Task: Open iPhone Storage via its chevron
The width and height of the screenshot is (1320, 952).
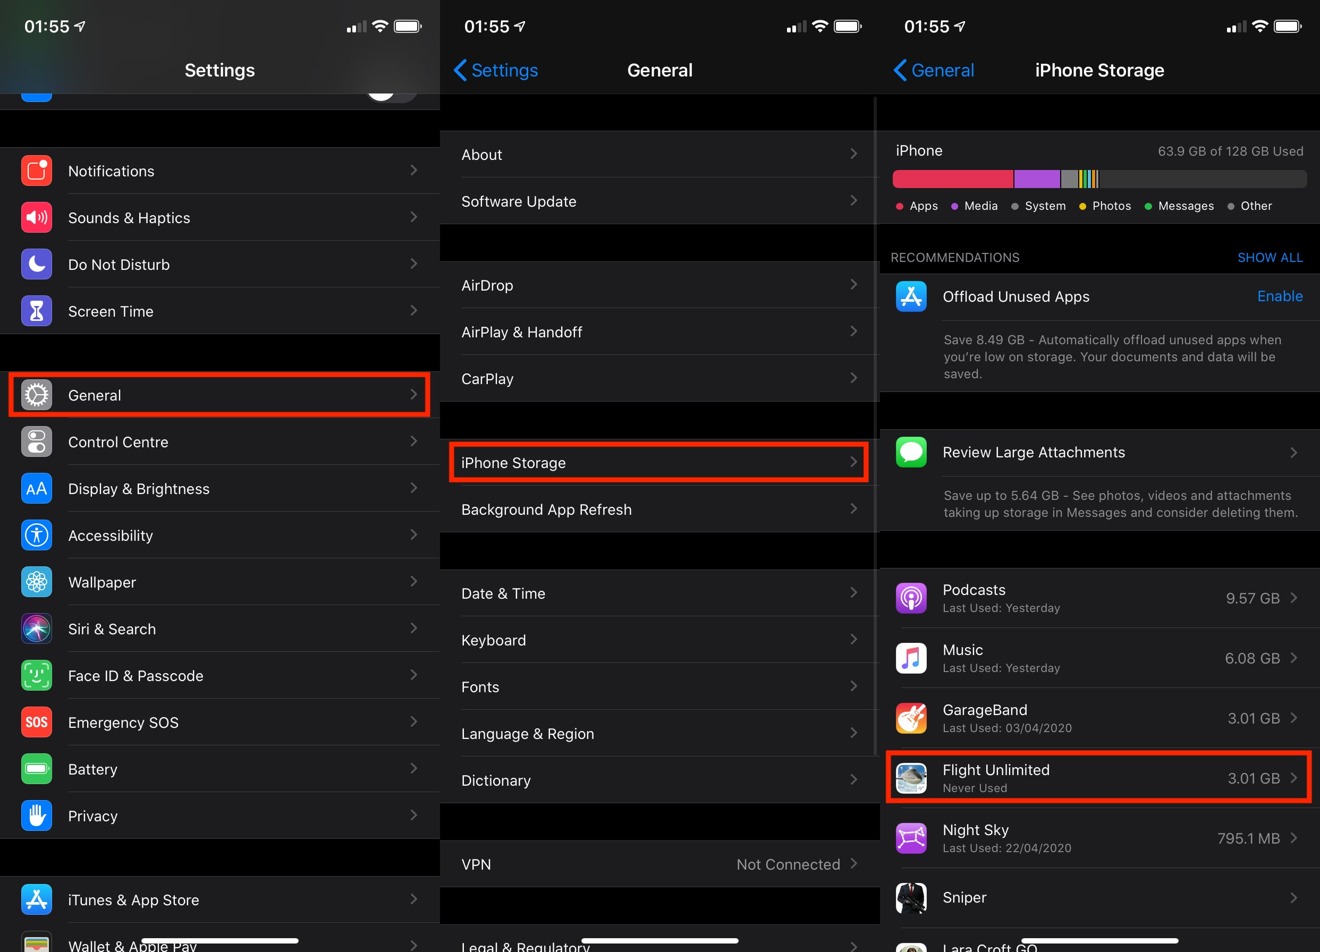Action: [853, 462]
